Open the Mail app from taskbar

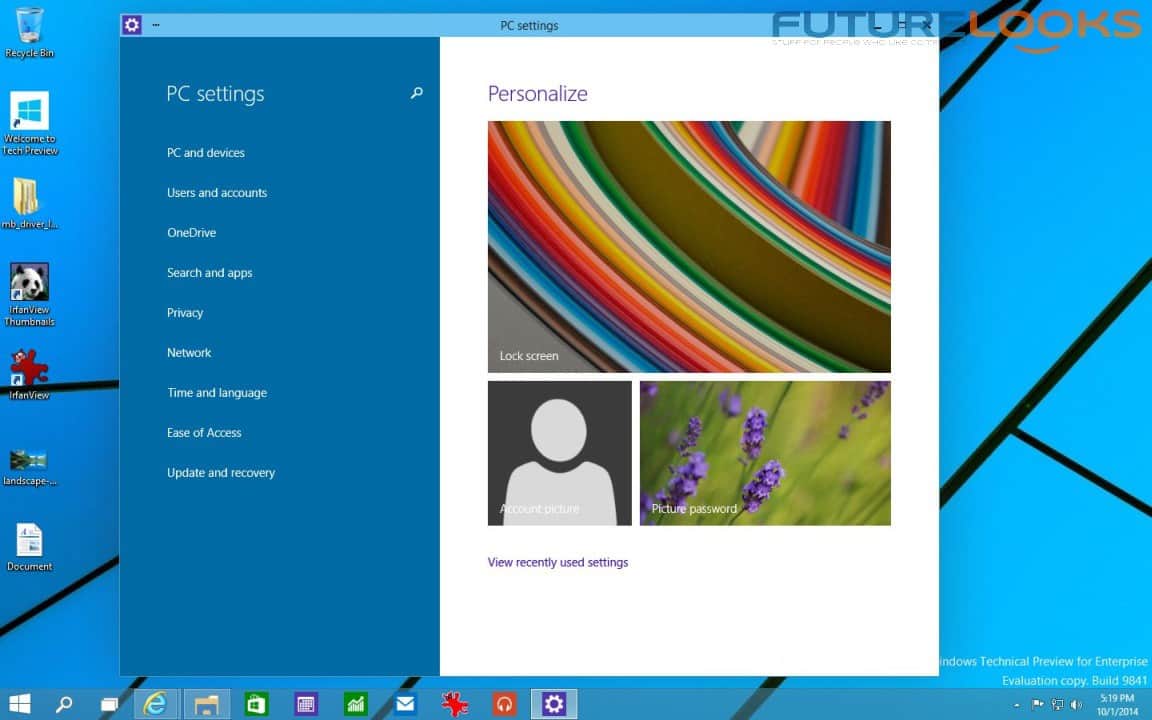[405, 704]
